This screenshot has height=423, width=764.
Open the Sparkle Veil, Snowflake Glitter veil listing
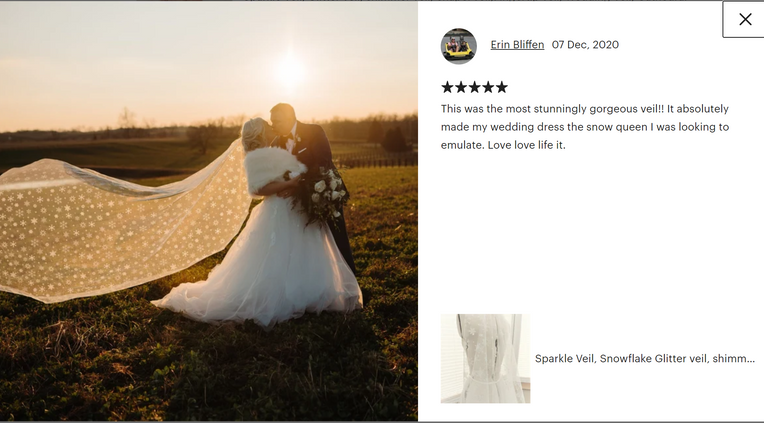[x=645, y=359]
